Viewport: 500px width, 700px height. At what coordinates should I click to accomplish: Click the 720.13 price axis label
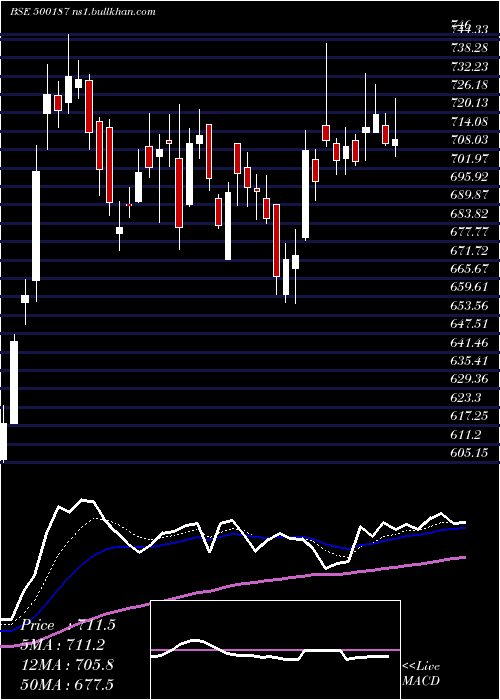(470, 103)
